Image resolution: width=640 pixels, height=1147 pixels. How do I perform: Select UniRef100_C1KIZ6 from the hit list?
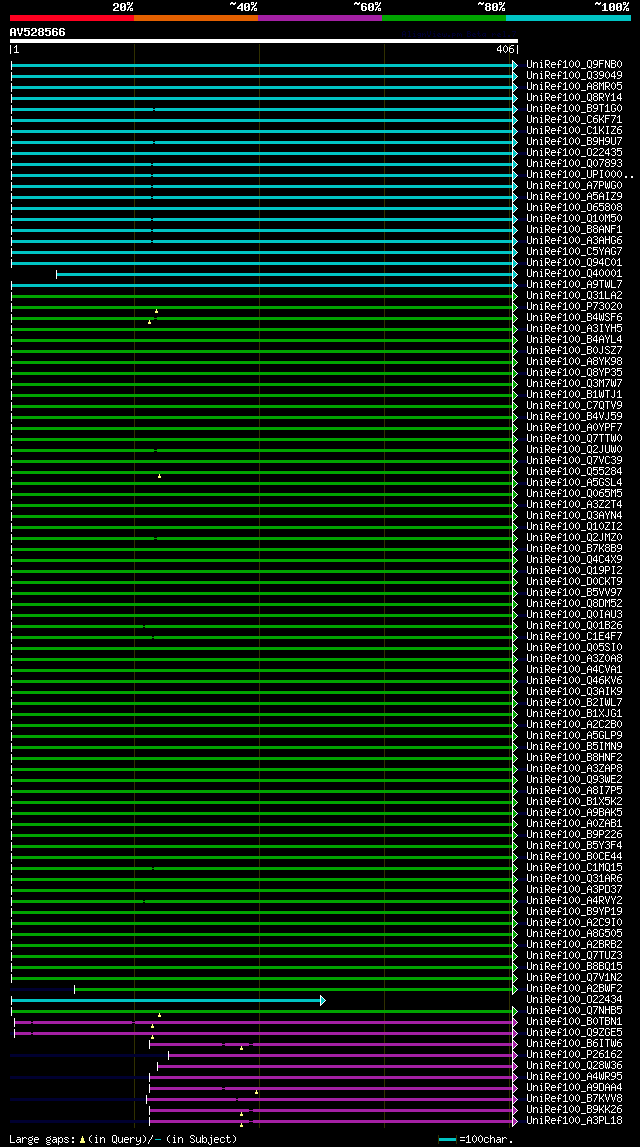[x=574, y=130]
